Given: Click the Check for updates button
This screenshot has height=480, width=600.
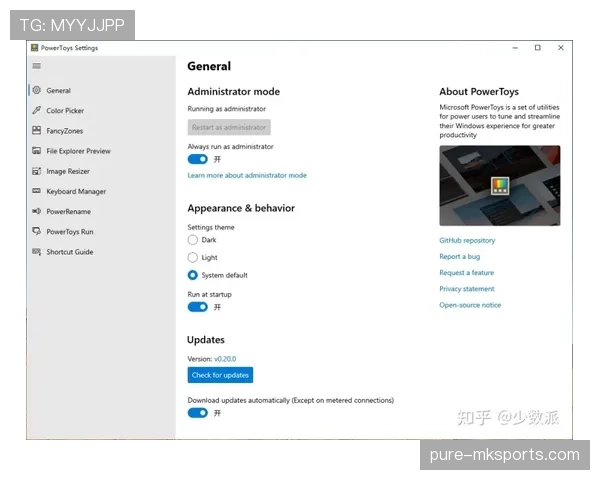Looking at the screenshot, I should coord(220,375).
